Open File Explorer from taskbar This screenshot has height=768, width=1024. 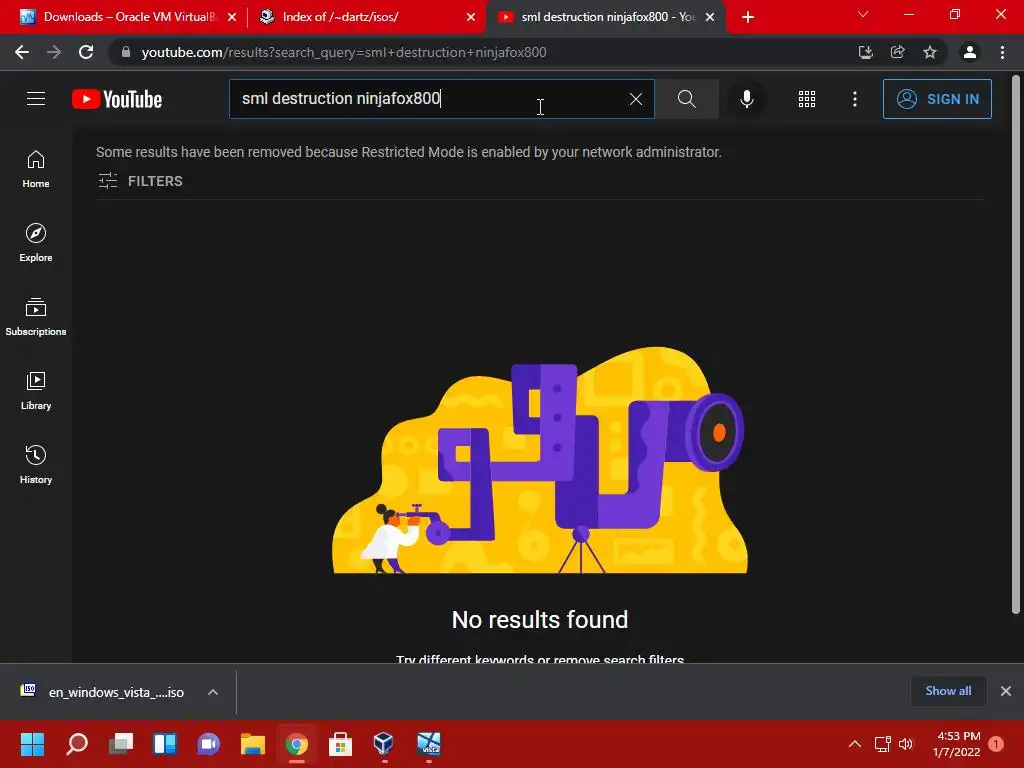tap(253, 744)
